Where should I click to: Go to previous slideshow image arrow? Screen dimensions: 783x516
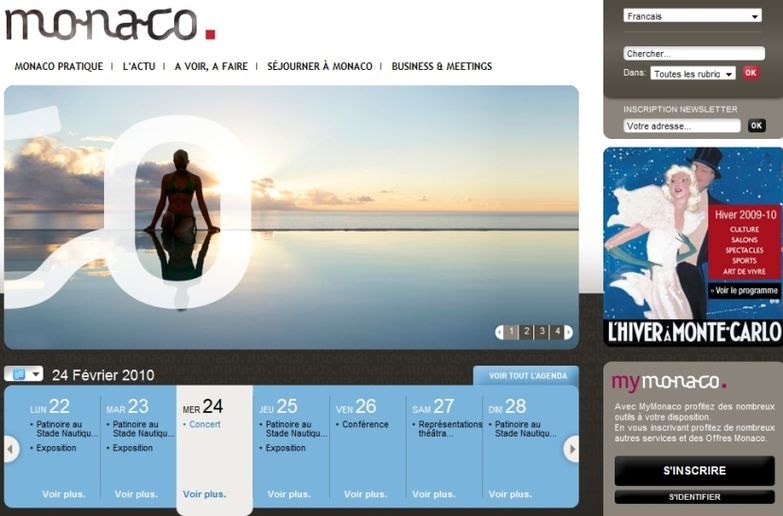coord(499,332)
